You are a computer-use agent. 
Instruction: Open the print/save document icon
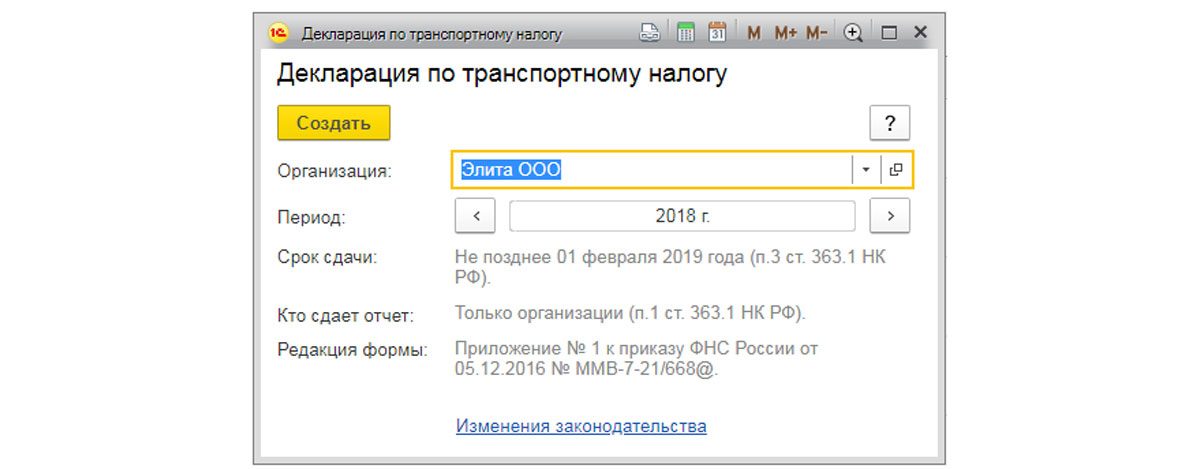tap(650, 33)
